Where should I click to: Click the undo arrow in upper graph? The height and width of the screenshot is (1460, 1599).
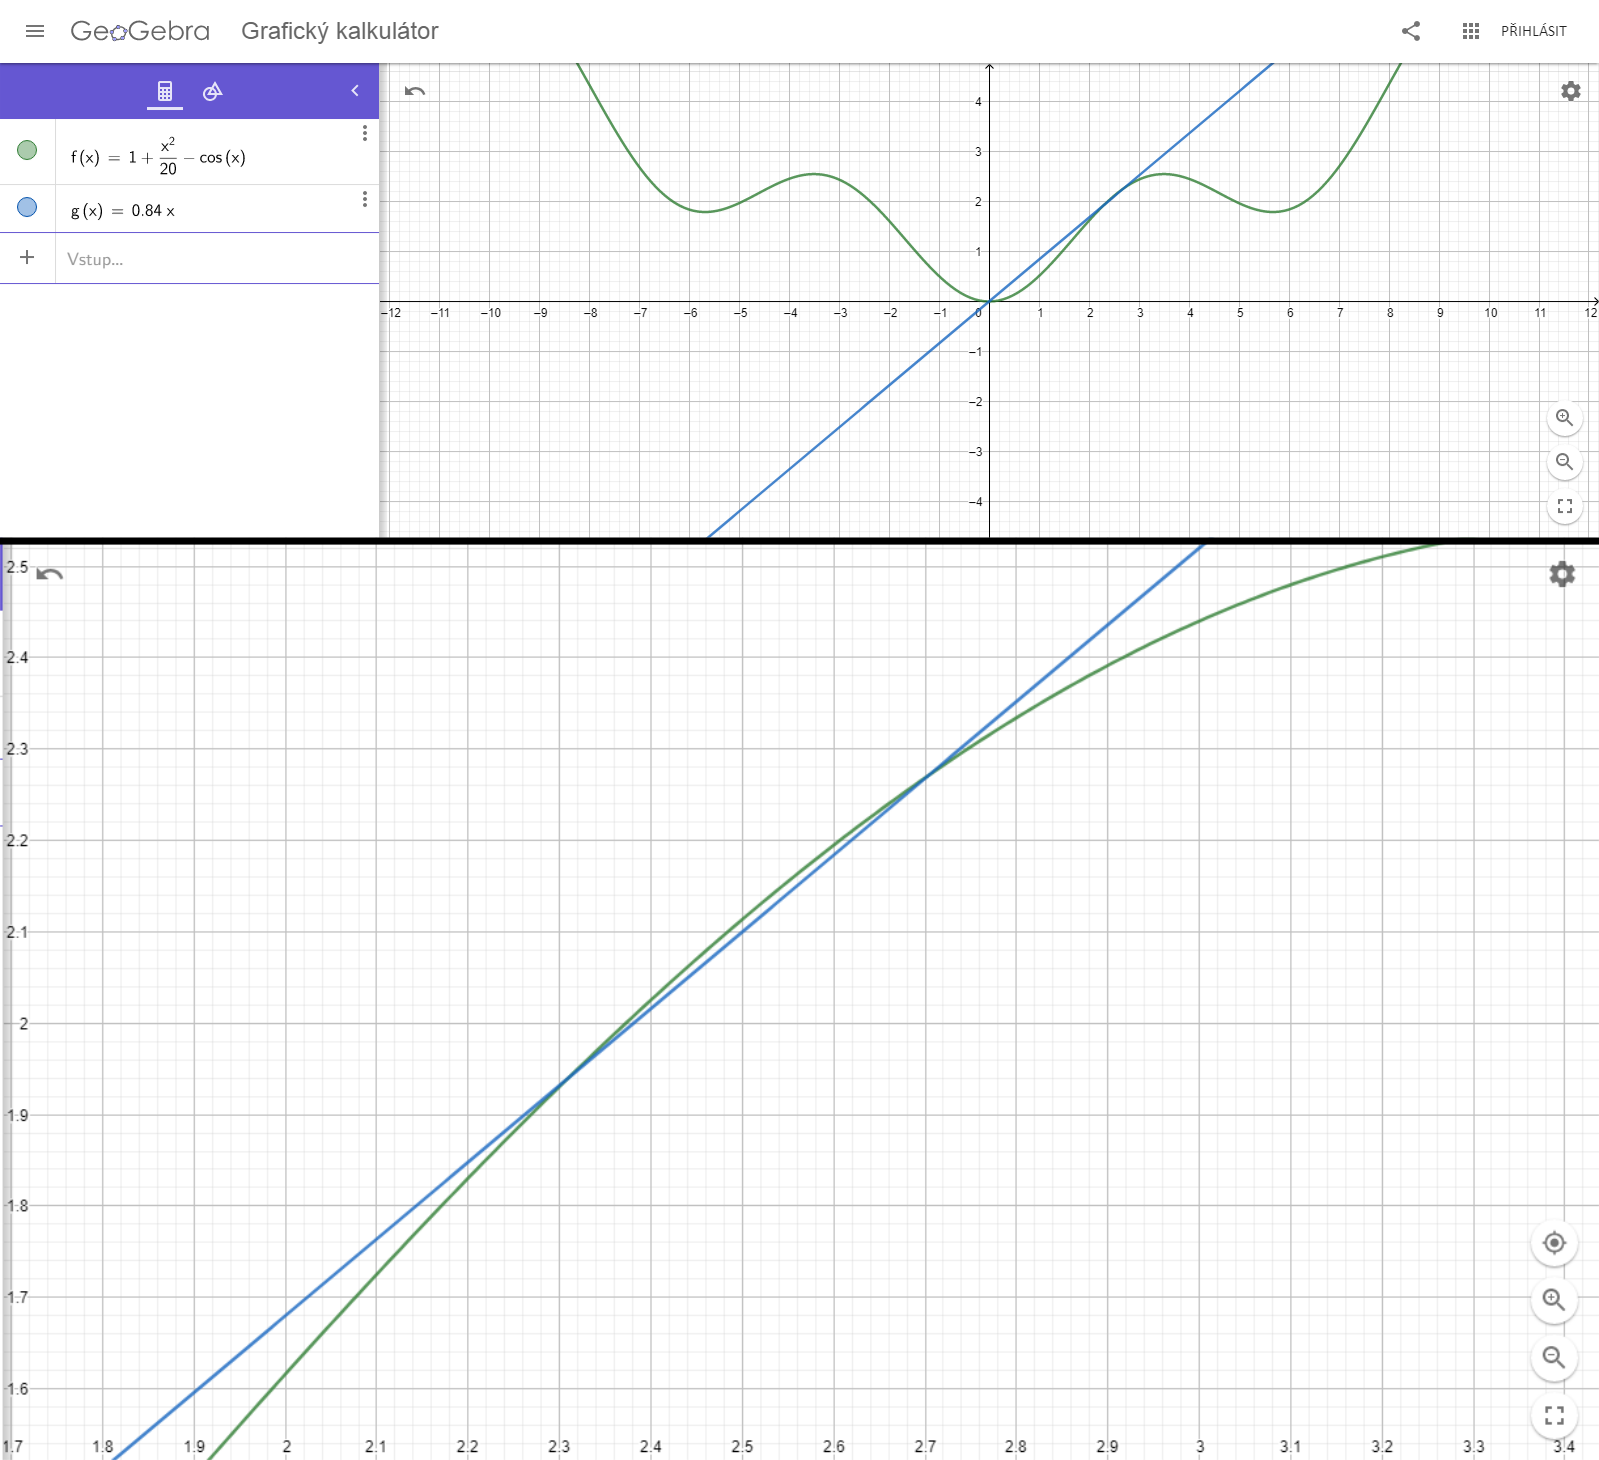415,91
